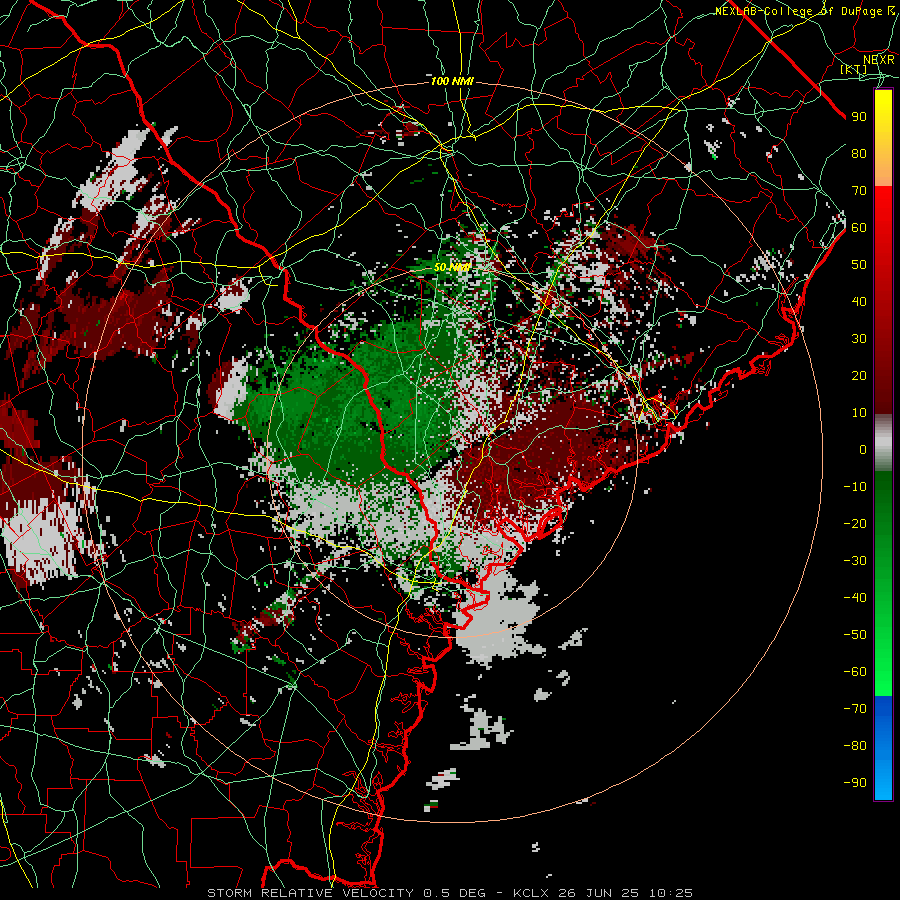Click the "NEXLAB-College of DuPage" header text
Screen dimensions: 900x900
[799, 11]
